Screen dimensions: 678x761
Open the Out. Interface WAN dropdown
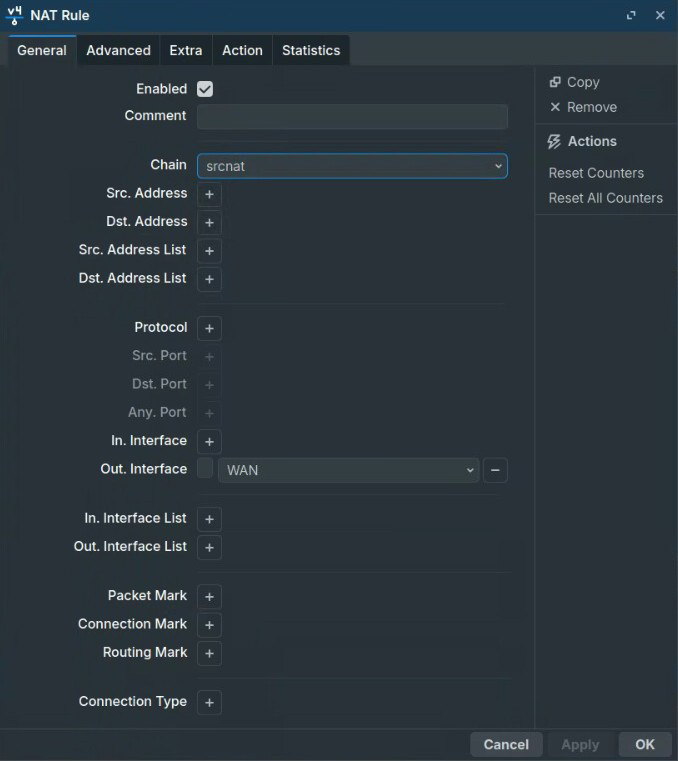tap(349, 470)
